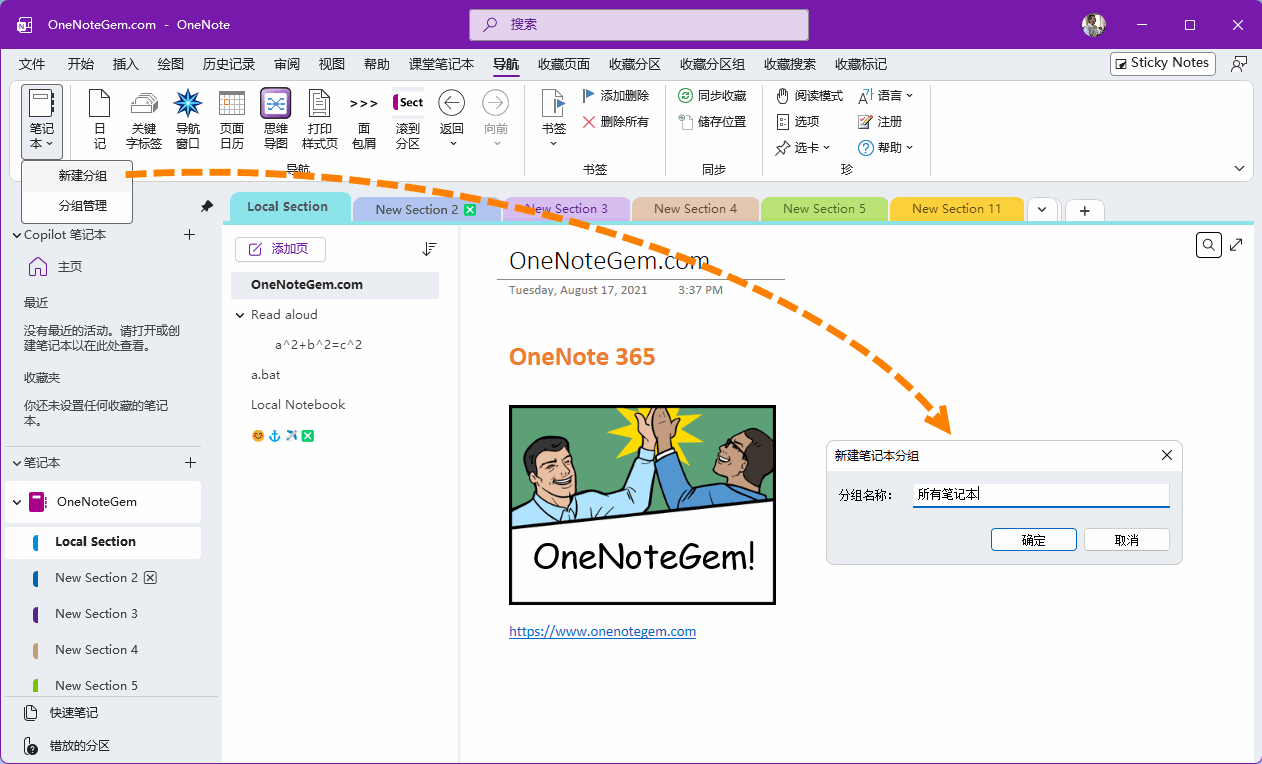The image size is (1262, 764).
Task: Add a notebook in 笔记本 group plus
Action: point(190,463)
